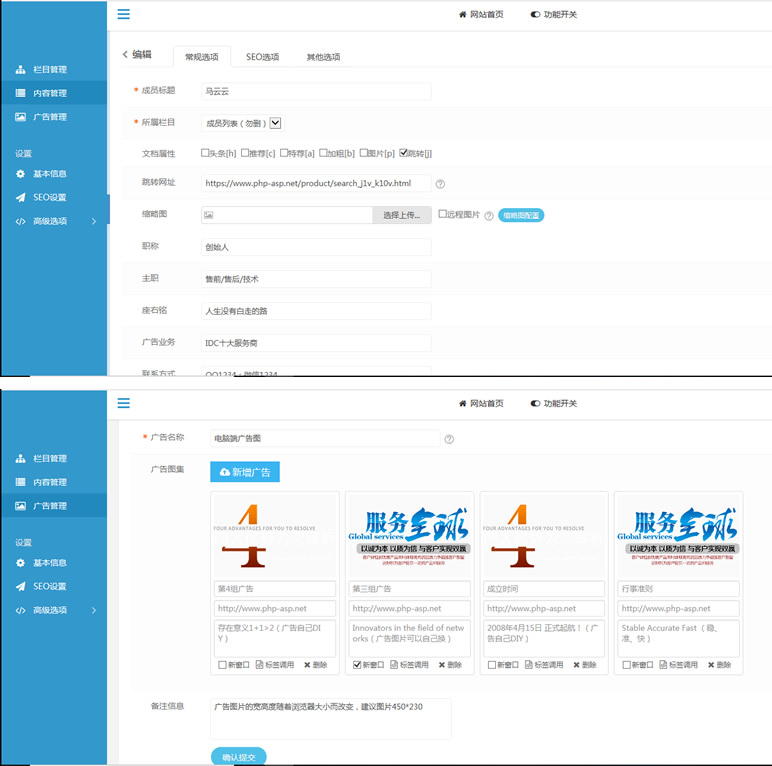Click the image icon in 缩略图 field
The height and width of the screenshot is (766, 772).
tap(208, 215)
